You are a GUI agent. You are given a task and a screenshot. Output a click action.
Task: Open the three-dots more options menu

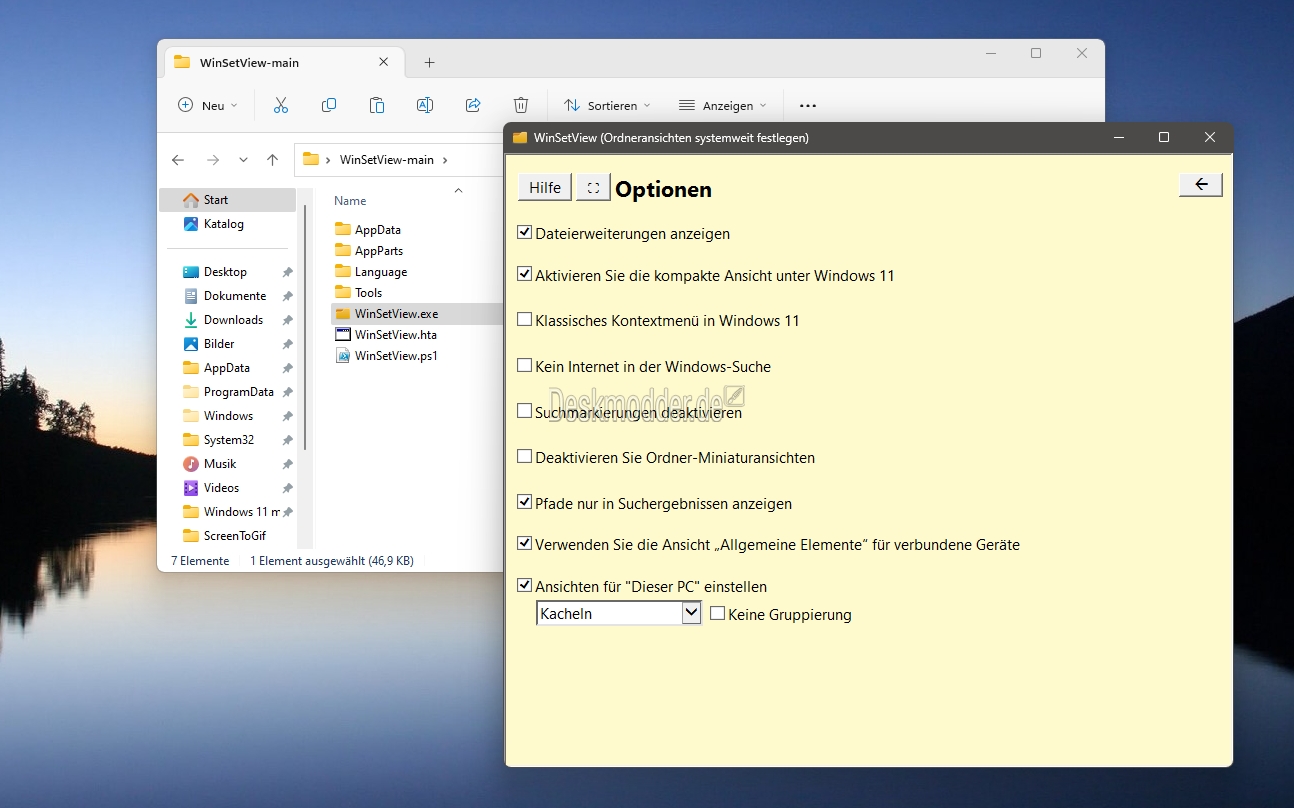[x=808, y=105]
